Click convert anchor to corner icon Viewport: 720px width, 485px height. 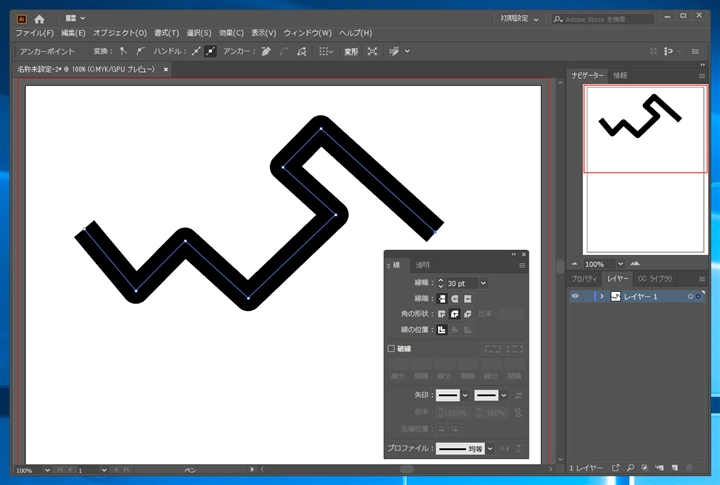tap(123, 51)
